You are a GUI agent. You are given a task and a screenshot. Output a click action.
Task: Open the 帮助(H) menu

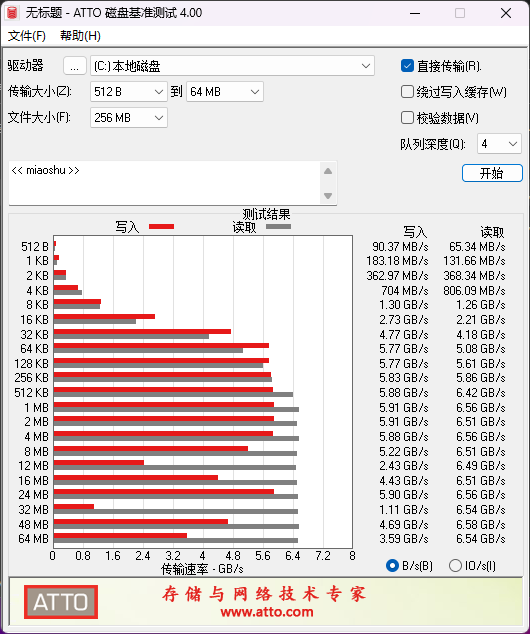(x=80, y=36)
